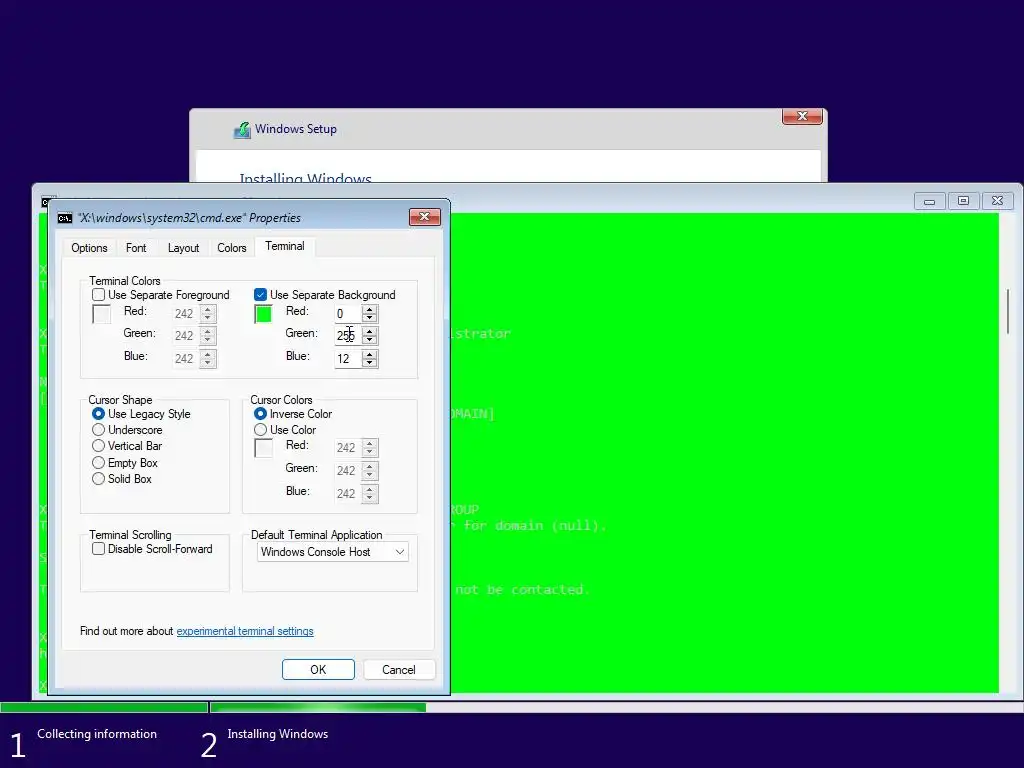
Task: Maximize the command prompt window
Action: pyautogui.click(x=963, y=201)
